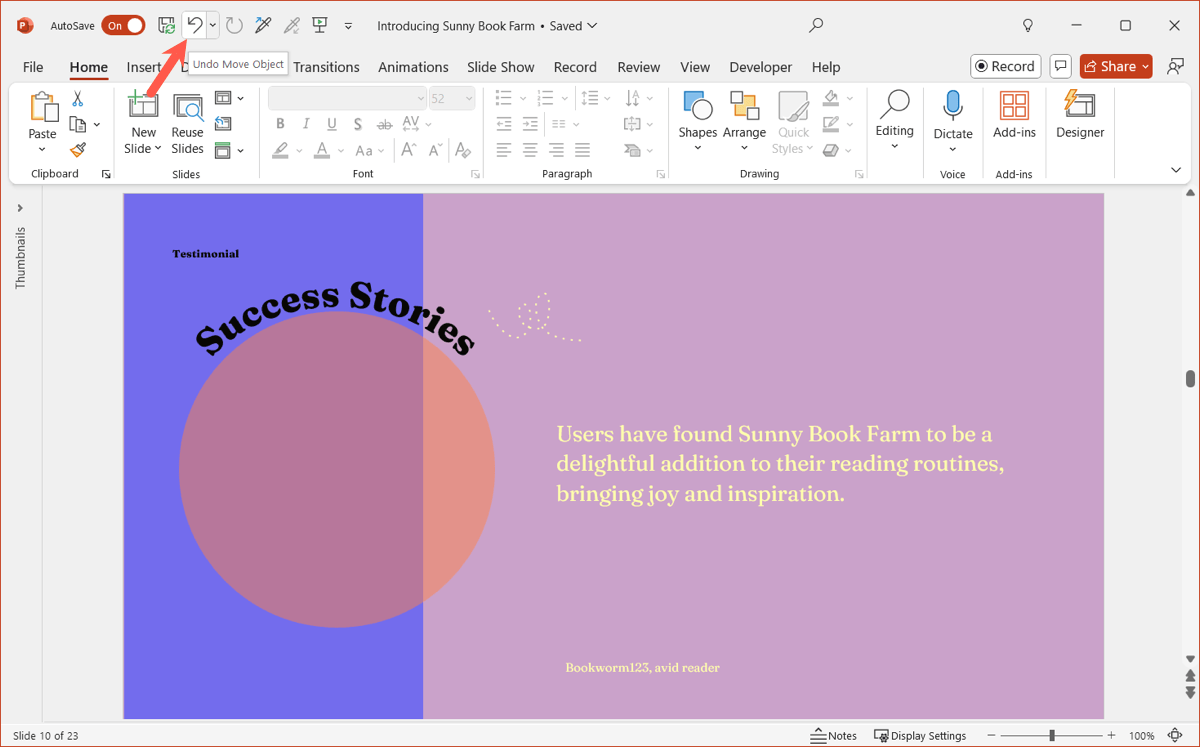
Task: Cut selection with the scissors icon
Action: point(78,99)
